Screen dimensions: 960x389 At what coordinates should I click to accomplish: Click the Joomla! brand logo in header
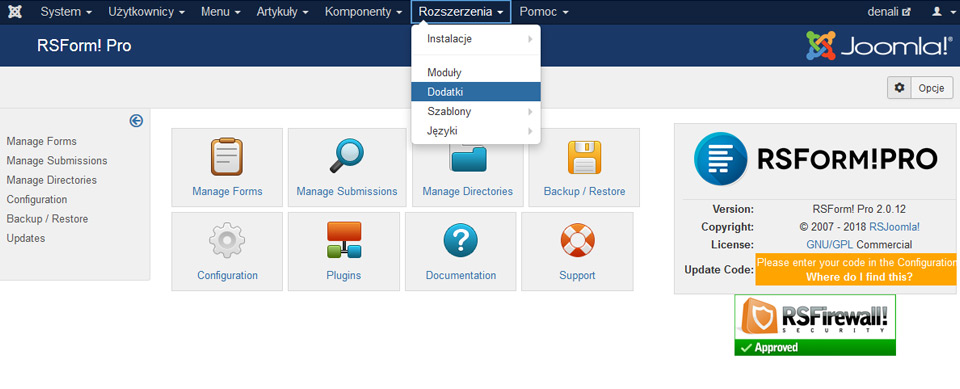(878, 45)
